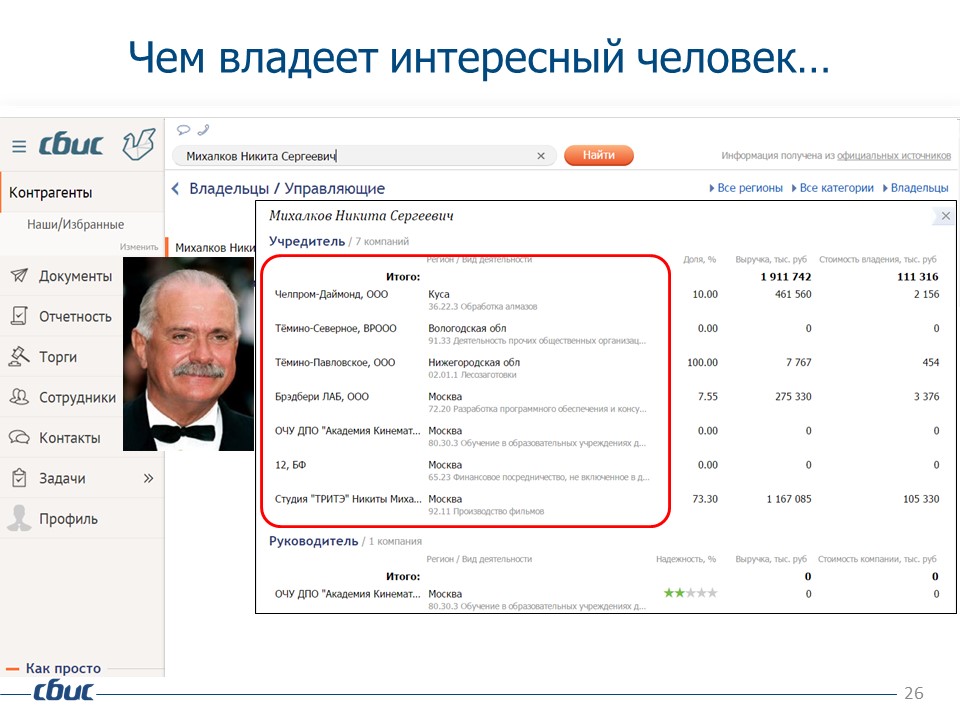Screen dimensions: 960x720
Task: Open Студия ТРИТЭ Никиты Миха... row
Action: pyautogui.click(x=348, y=500)
